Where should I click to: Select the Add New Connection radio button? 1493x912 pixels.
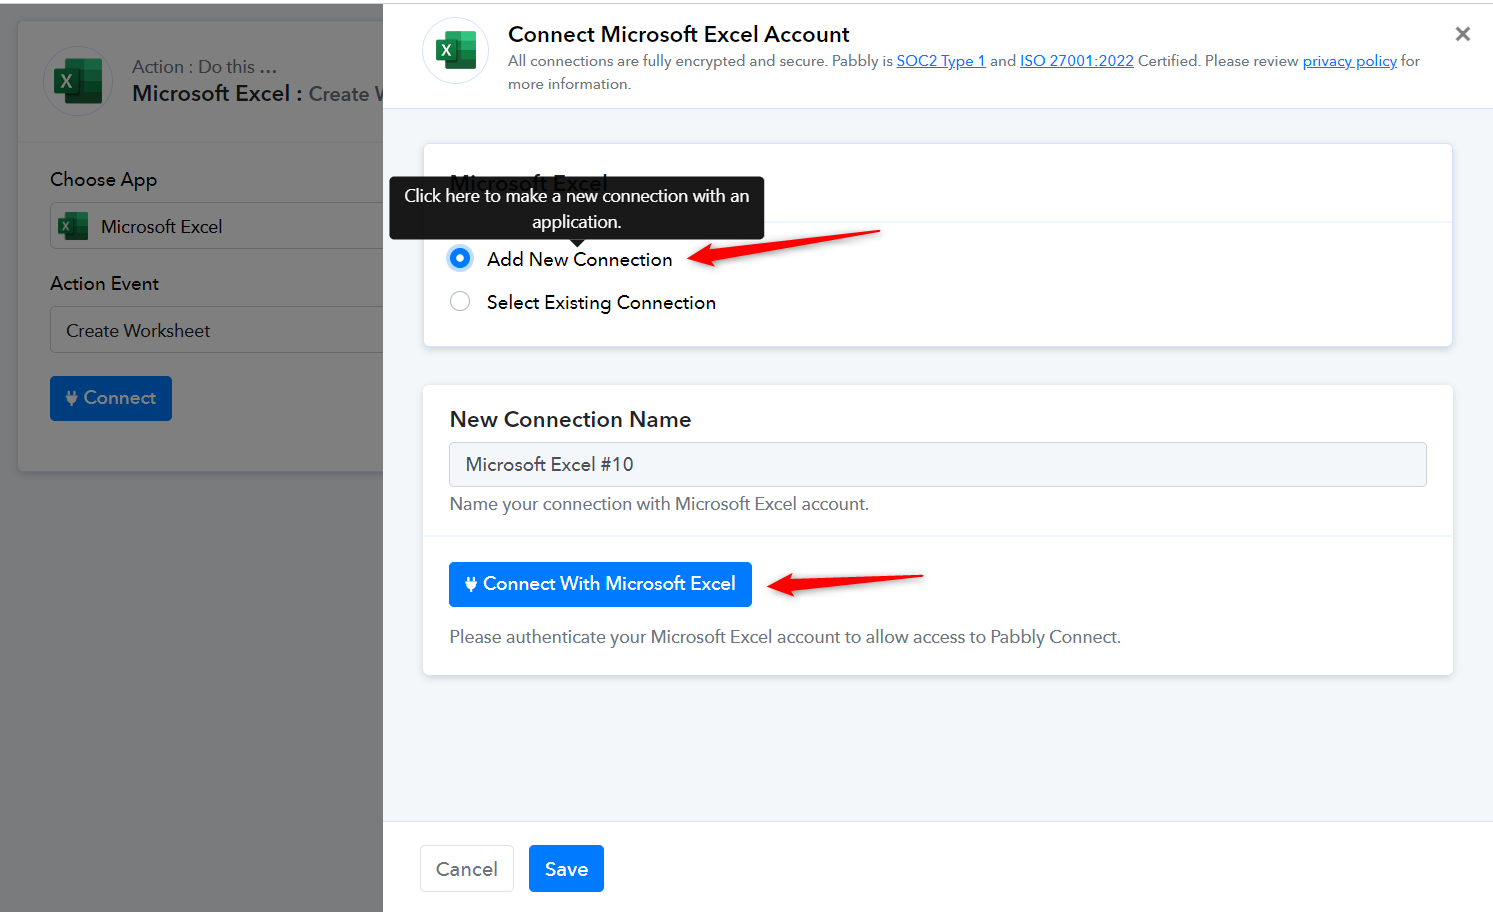tap(460, 259)
